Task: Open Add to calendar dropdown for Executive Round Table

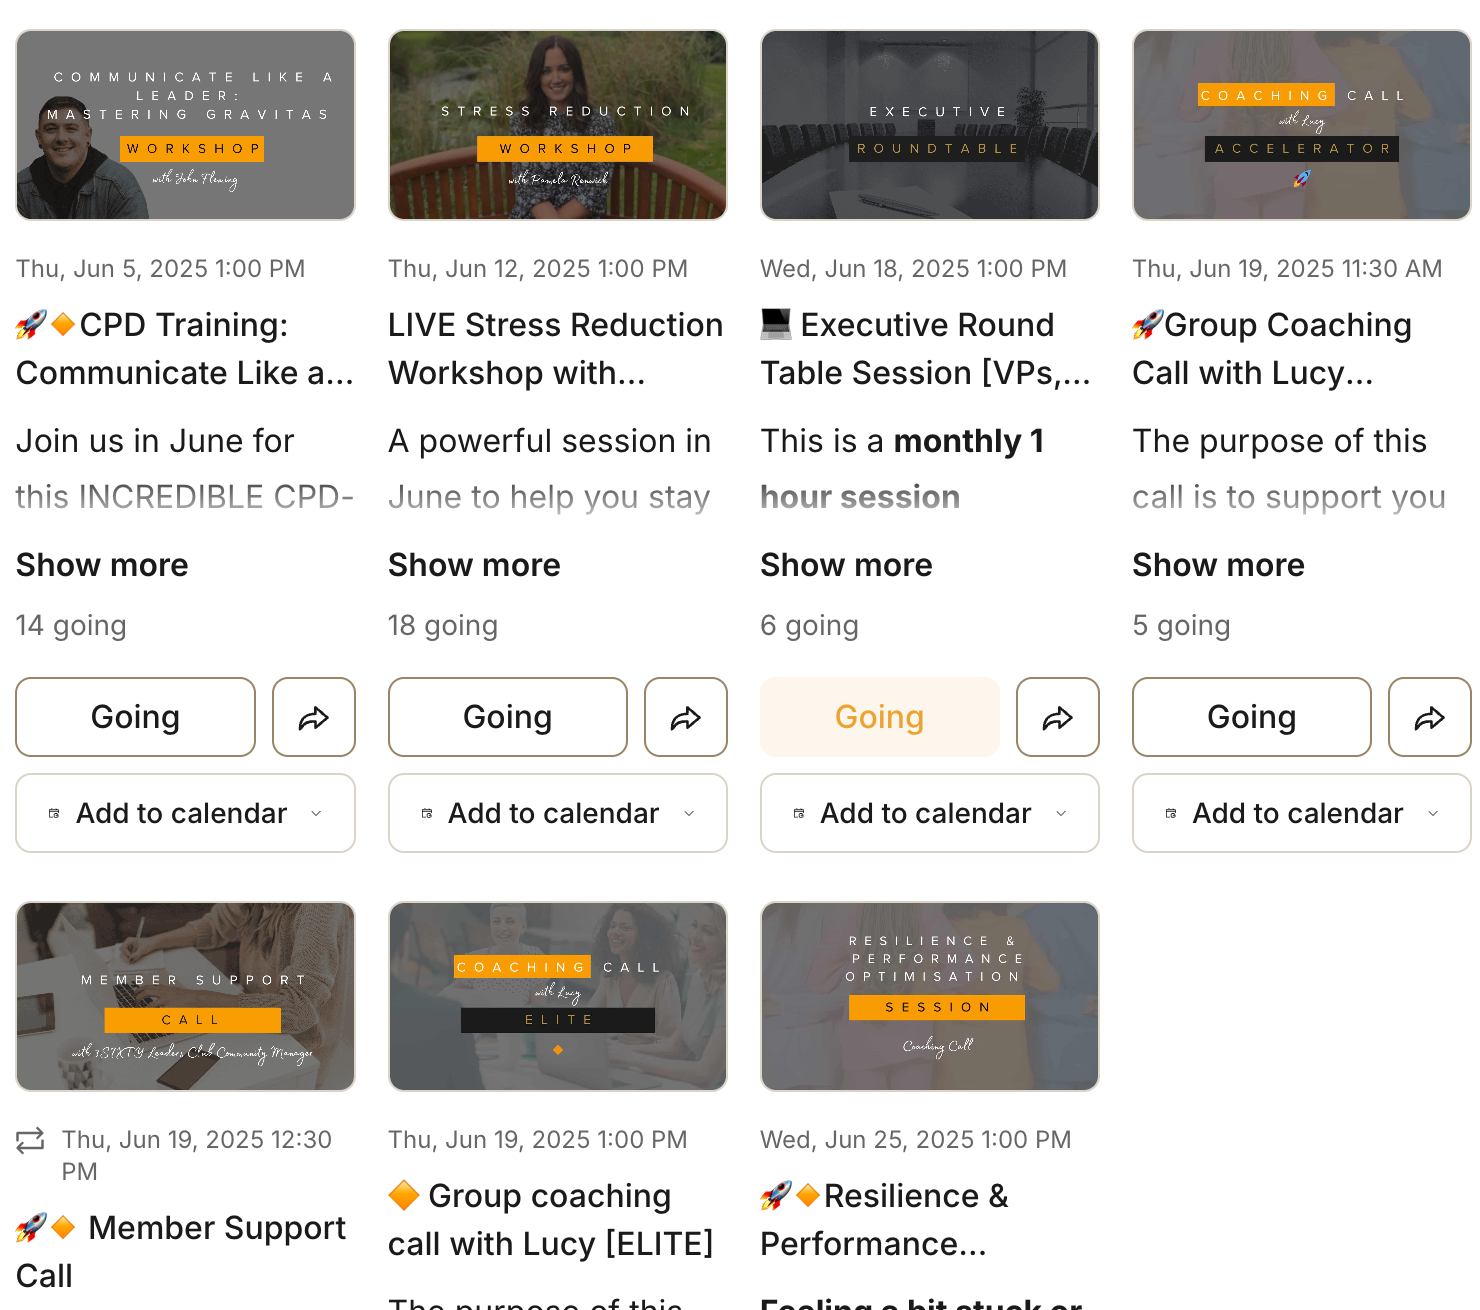Action: pyautogui.click(x=930, y=813)
